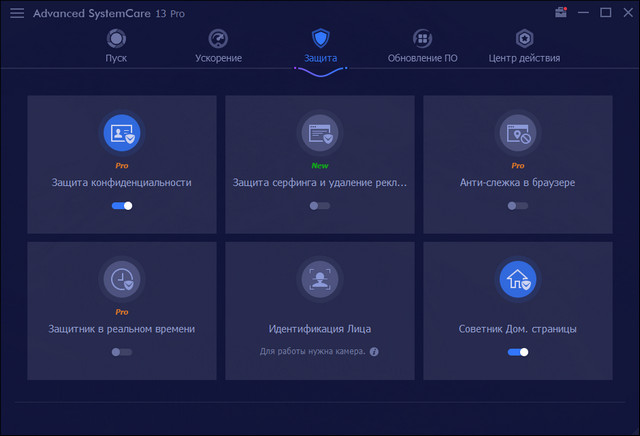Click the Privacy Shield icon (Защита конфиденциальности)
Image resolution: width=640 pixels, height=436 pixels.
(x=122, y=131)
